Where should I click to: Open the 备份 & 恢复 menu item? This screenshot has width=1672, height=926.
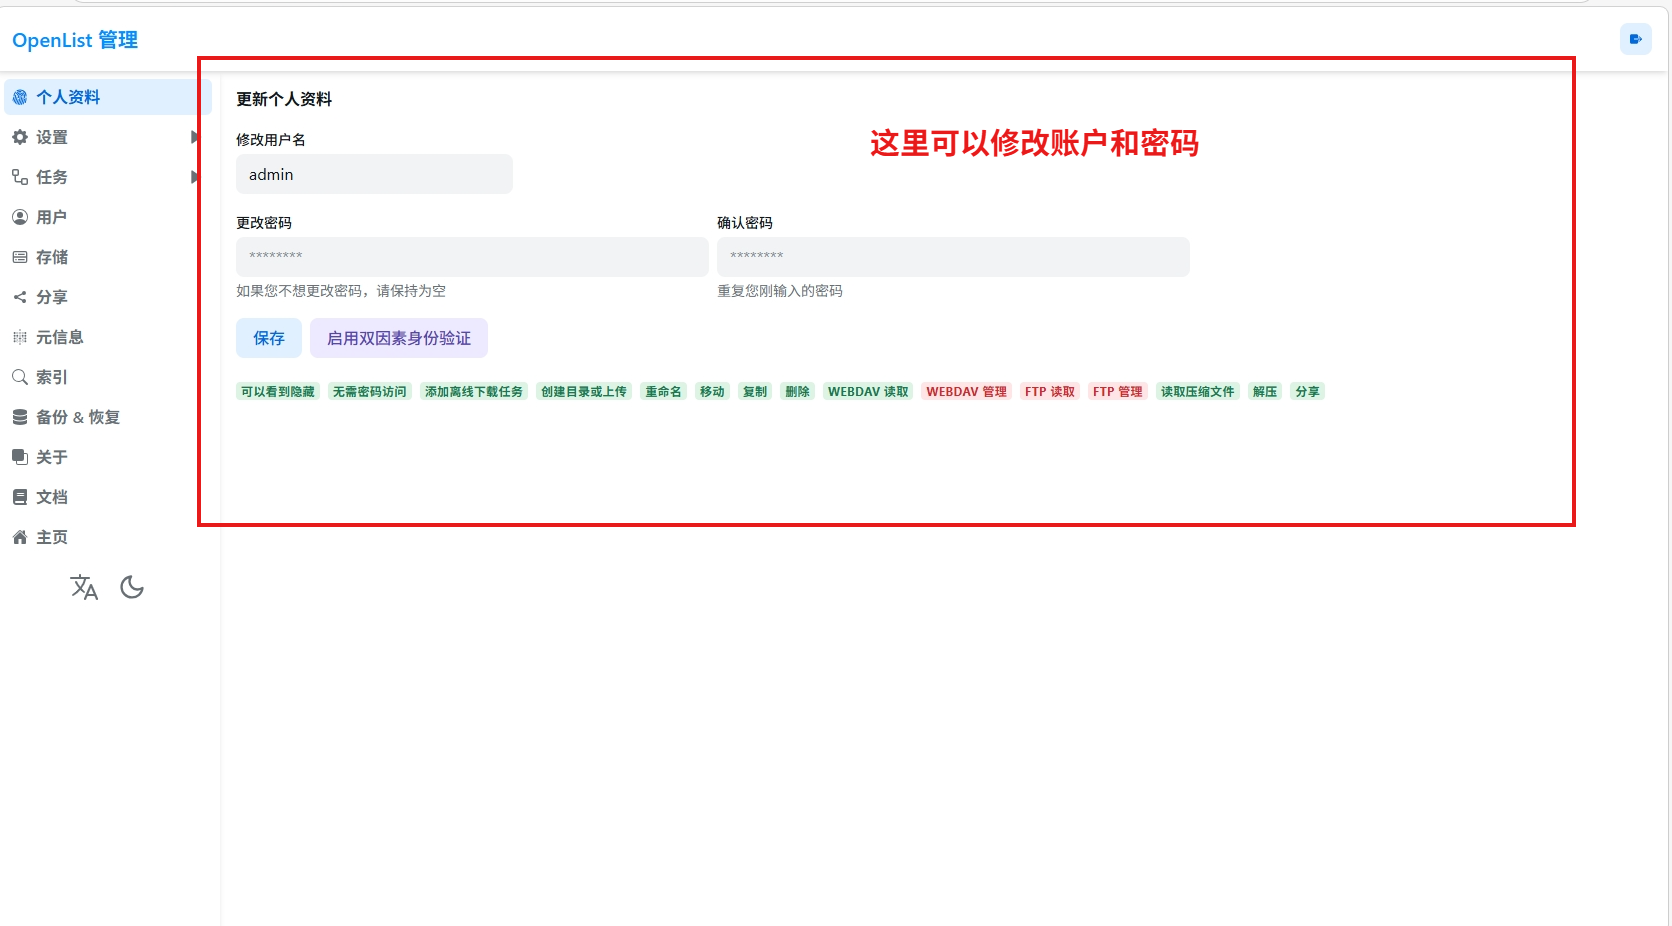108,417
